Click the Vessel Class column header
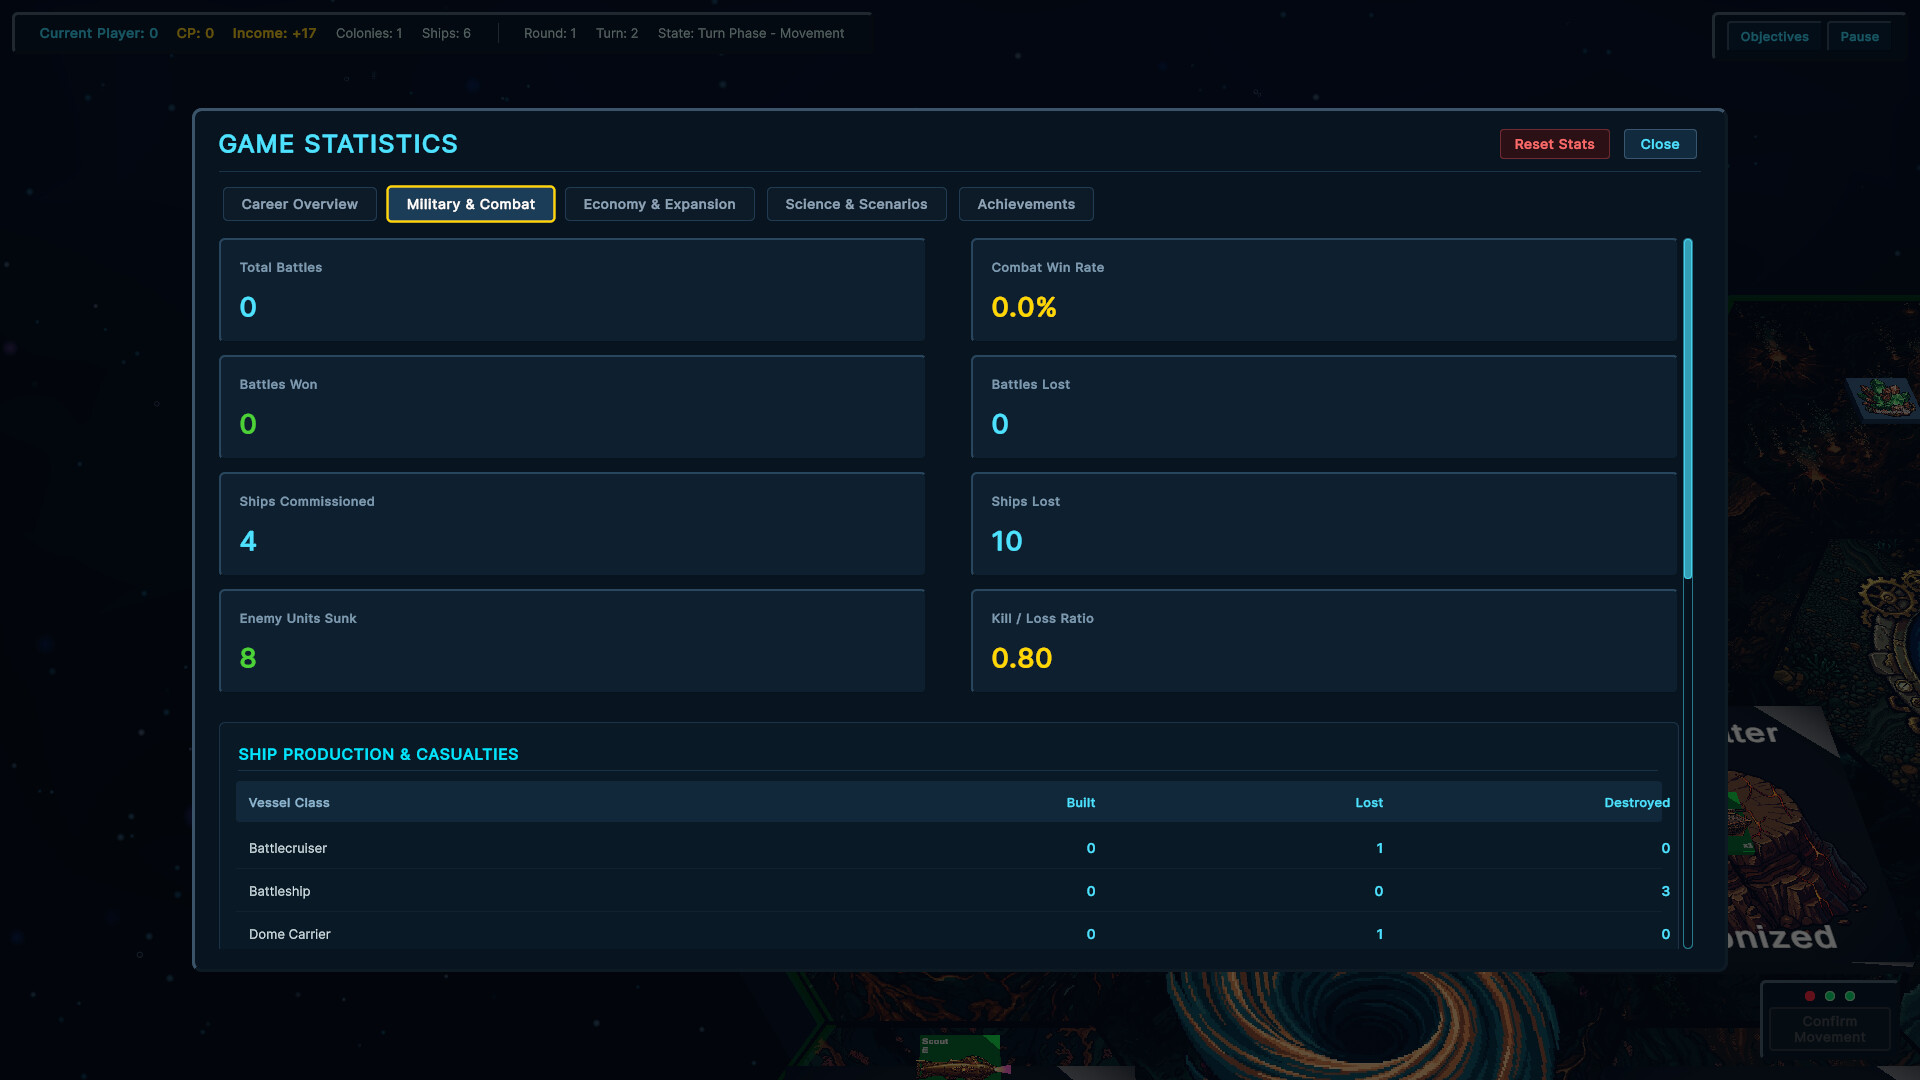The height and width of the screenshot is (1080, 1920). [x=289, y=802]
